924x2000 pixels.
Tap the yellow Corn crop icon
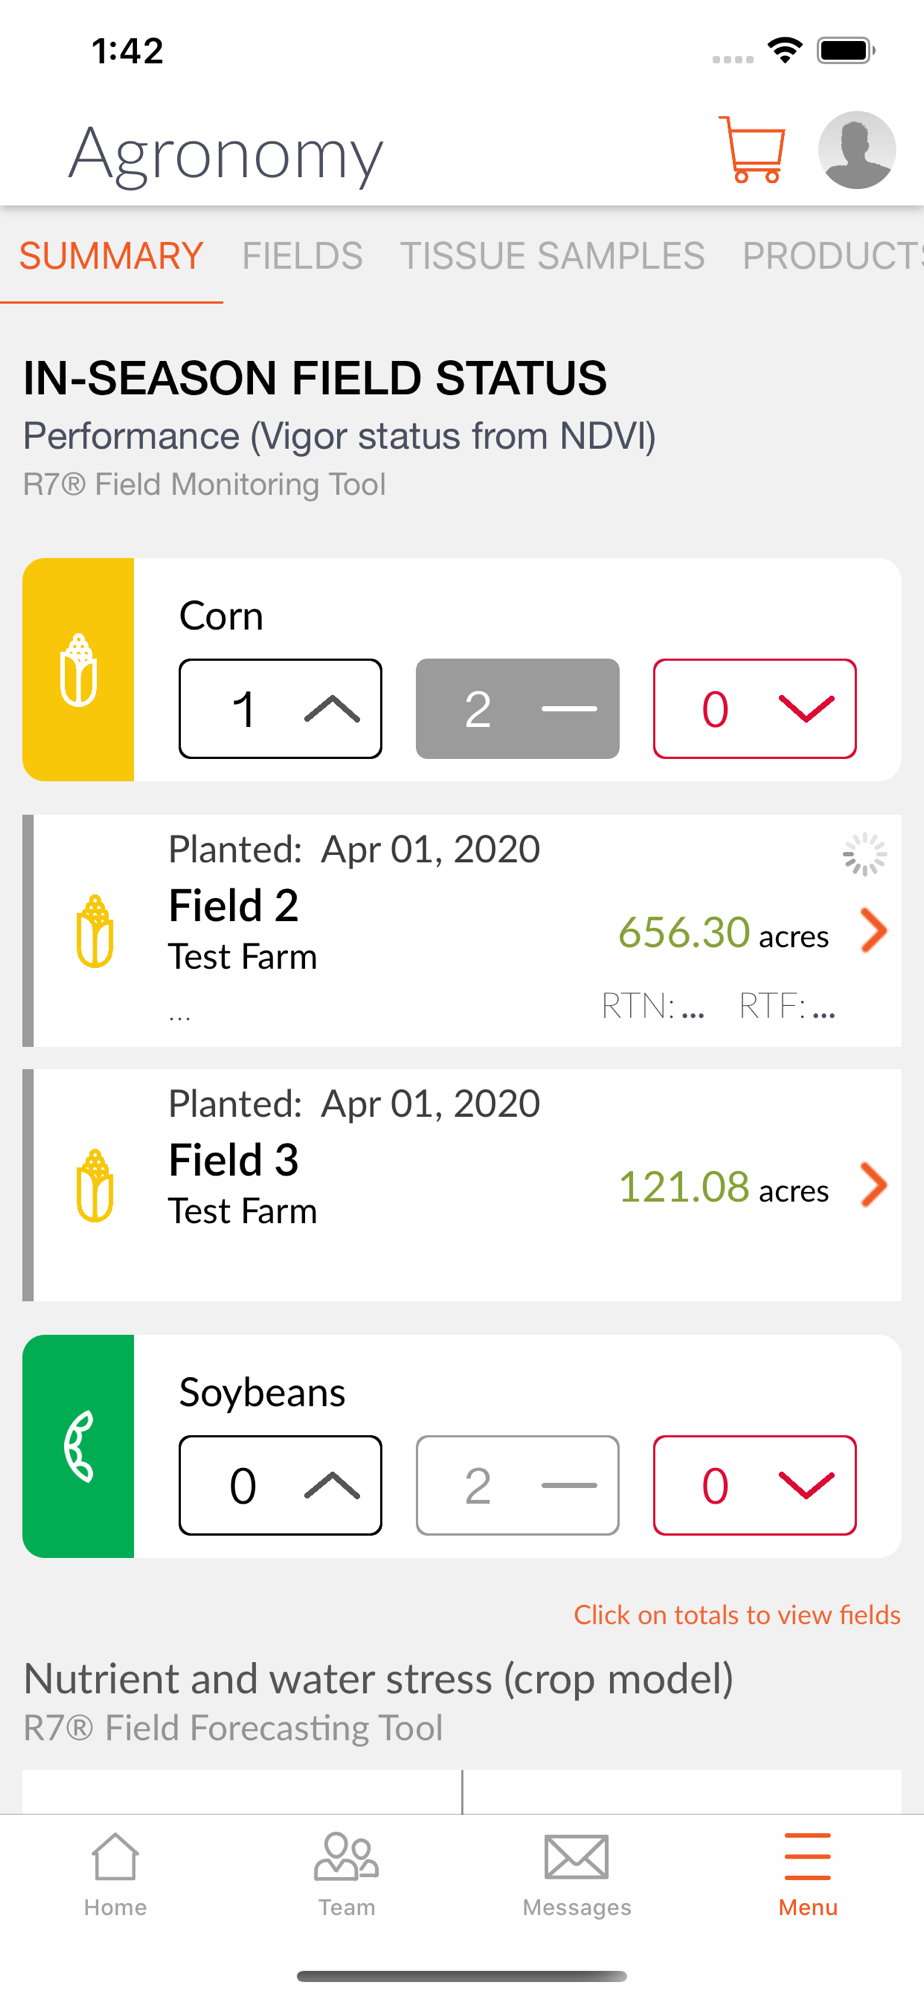click(x=78, y=669)
